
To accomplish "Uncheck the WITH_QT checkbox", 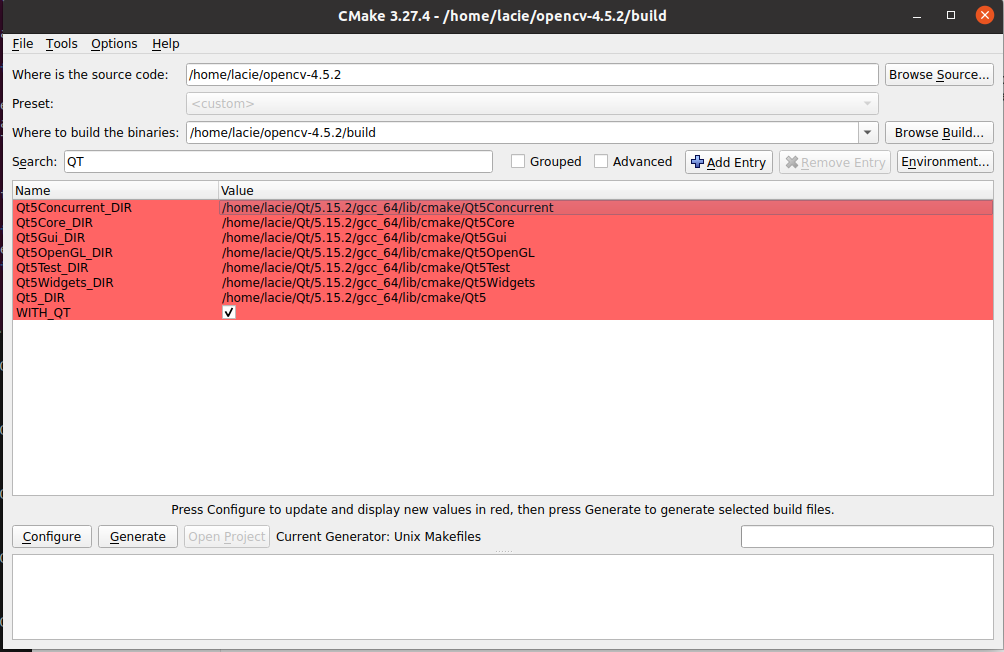I will point(229,313).
